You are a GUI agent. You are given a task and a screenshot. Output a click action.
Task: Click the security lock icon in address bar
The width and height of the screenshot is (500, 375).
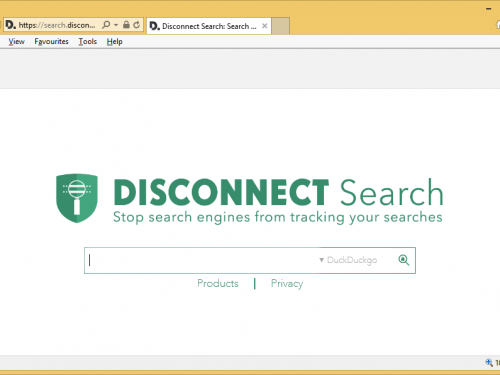pyautogui.click(x=126, y=25)
